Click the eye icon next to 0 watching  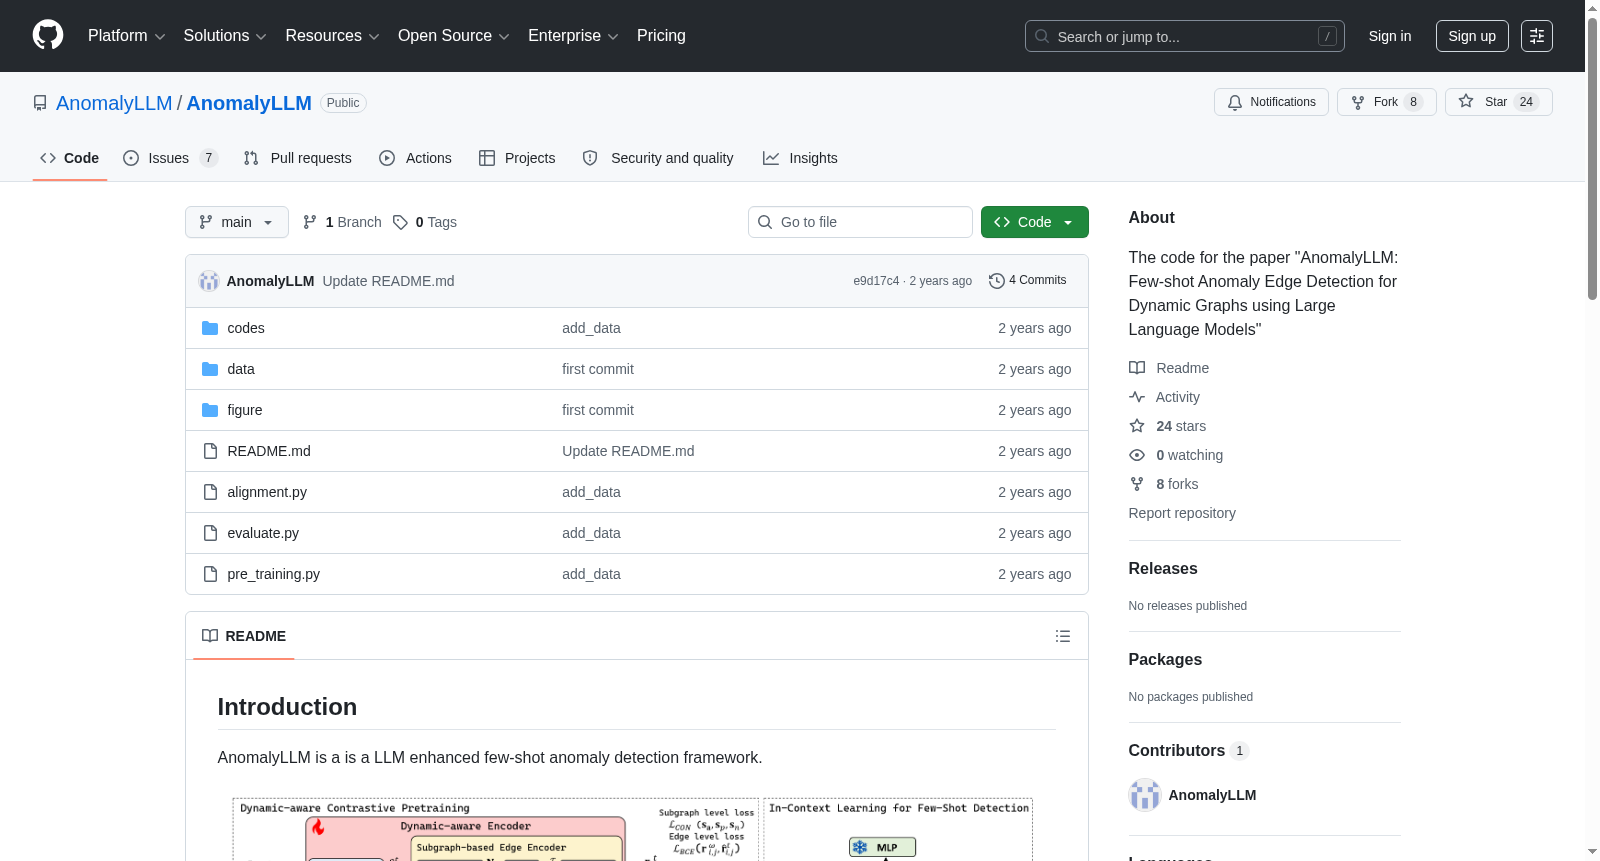point(1137,455)
